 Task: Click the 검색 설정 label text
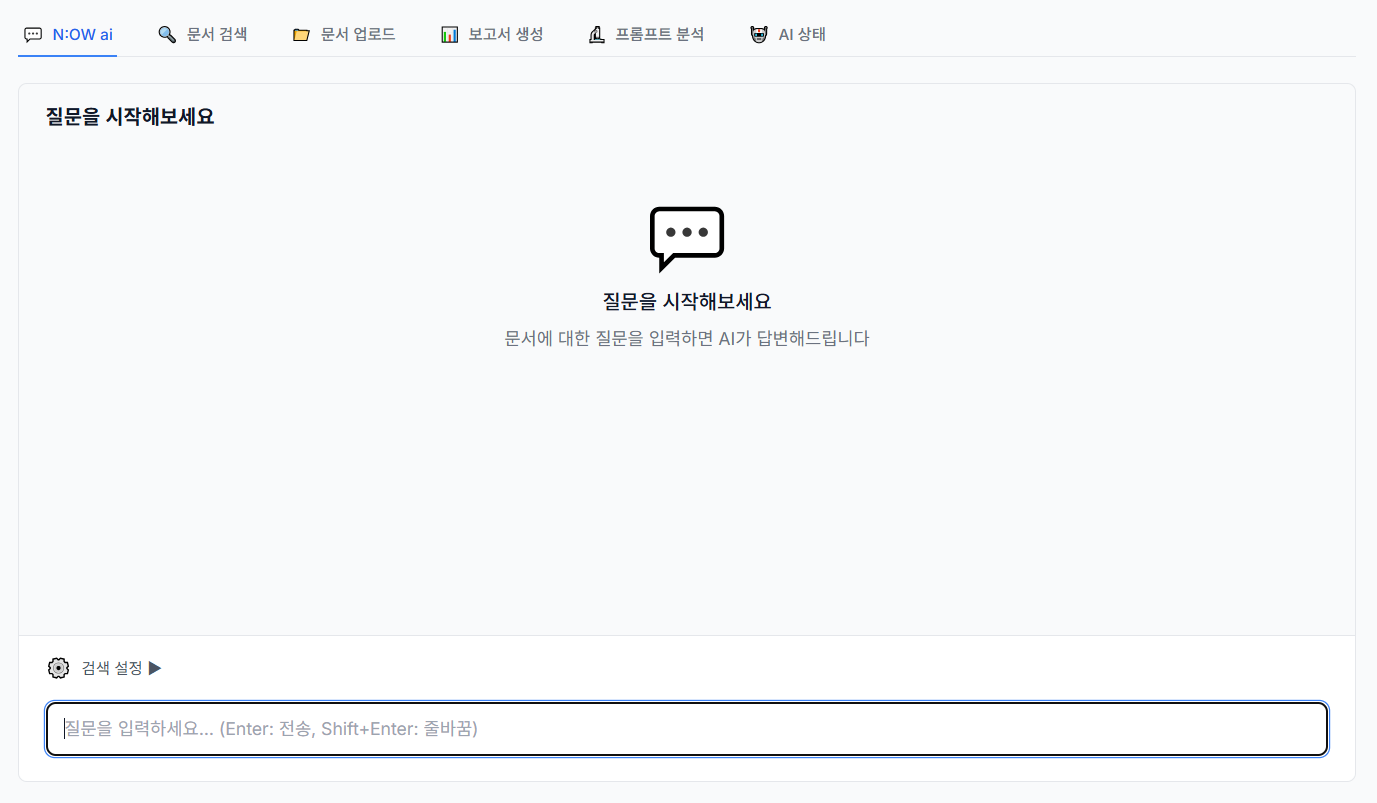click(x=113, y=667)
